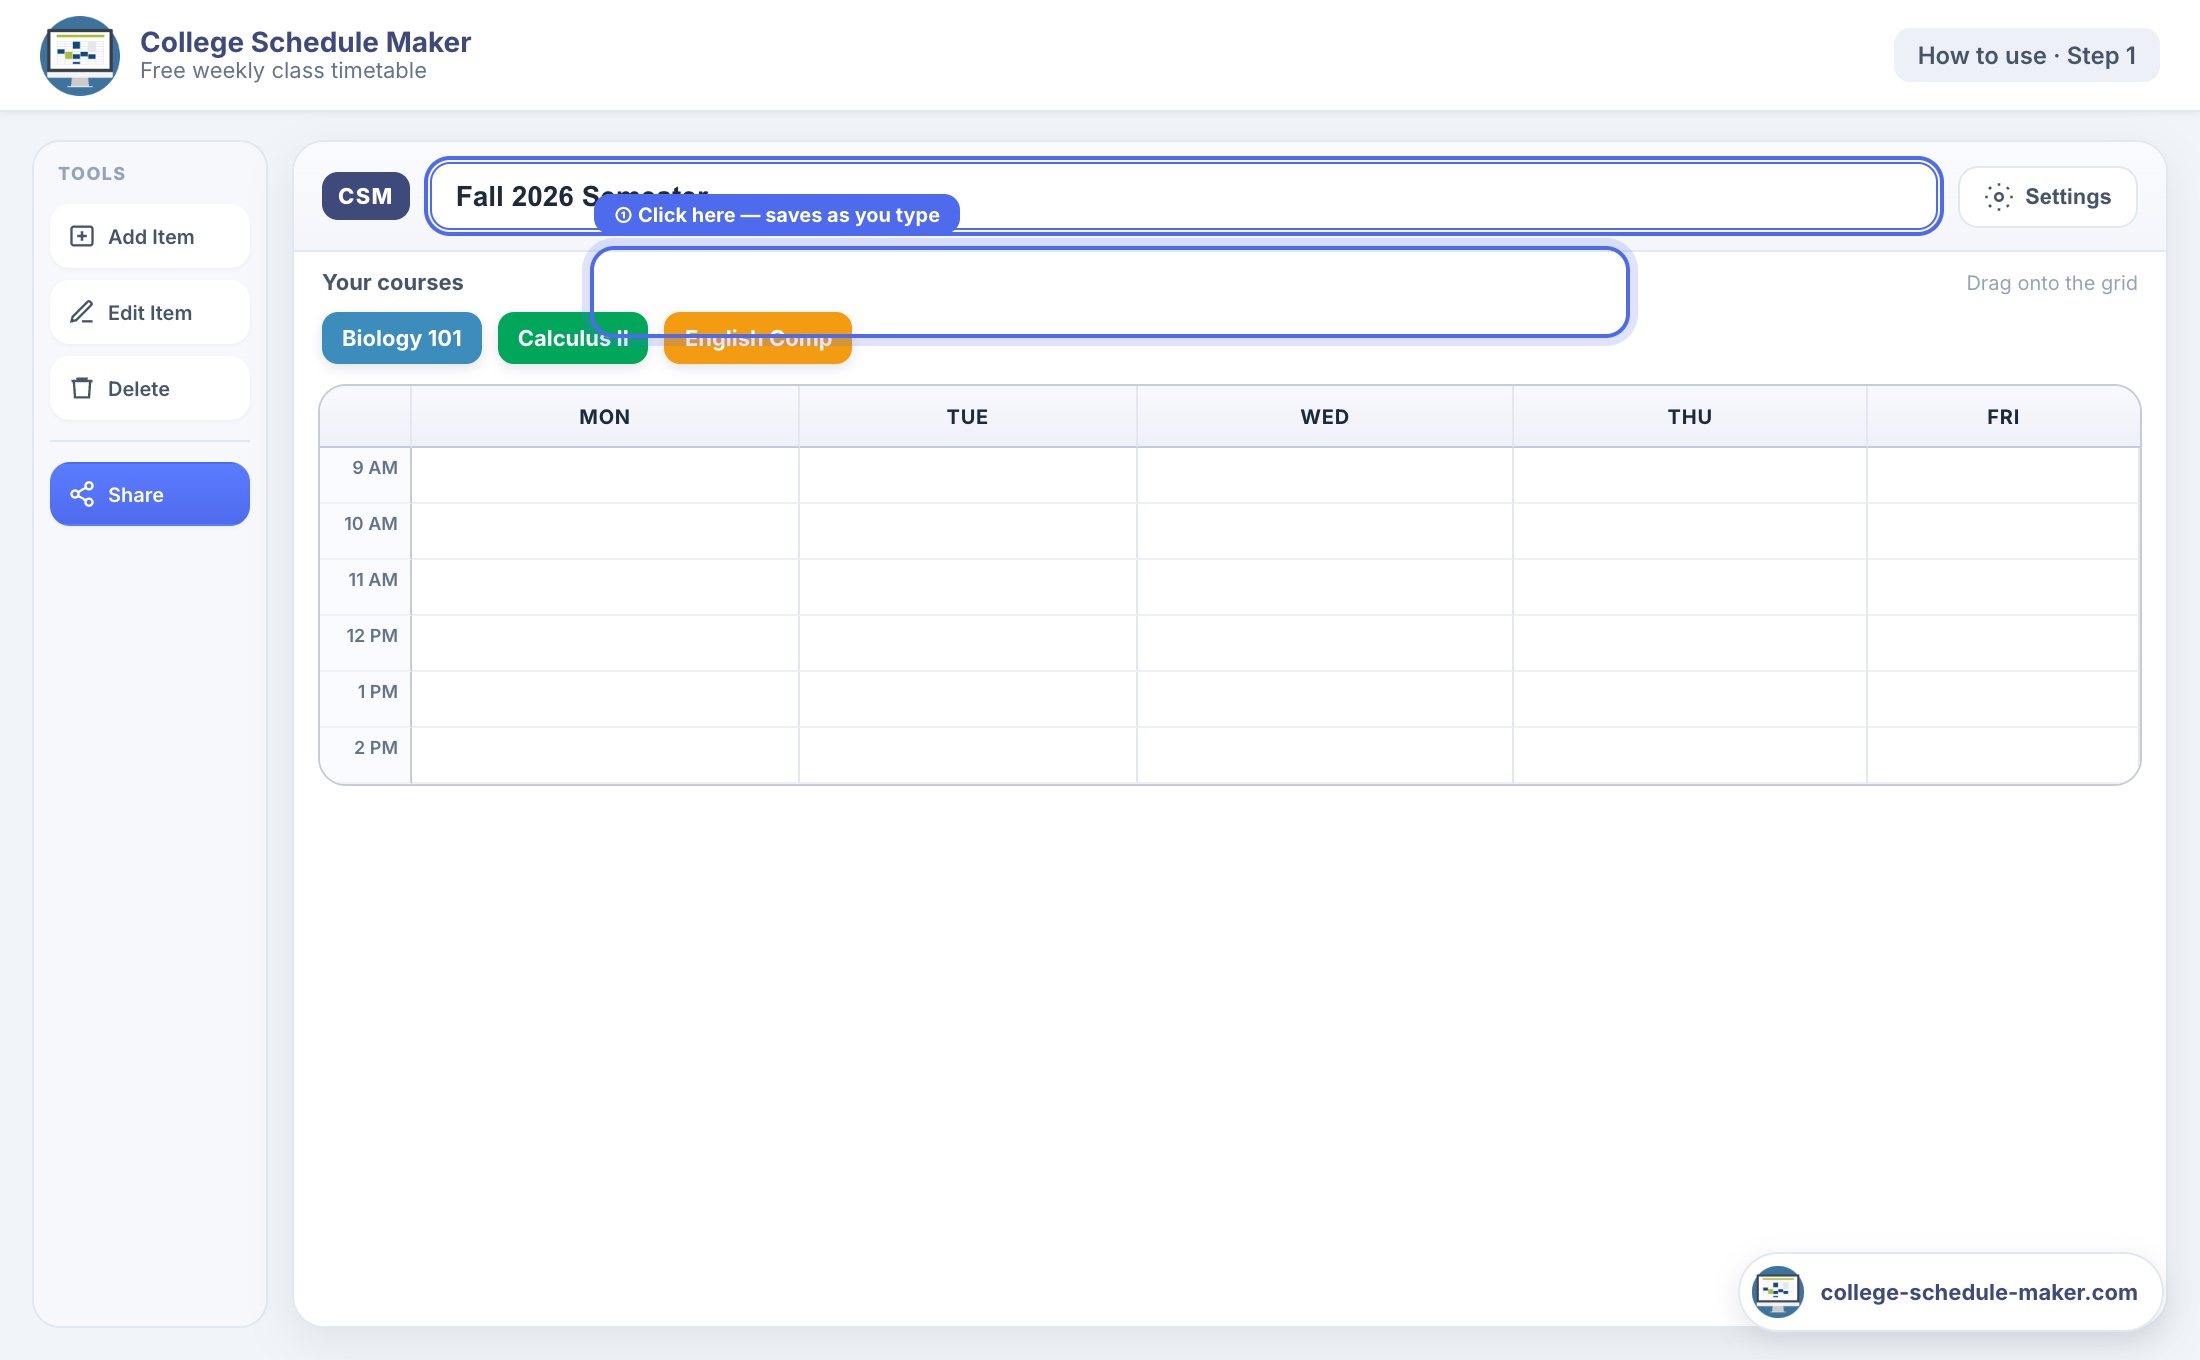Click the 'Free weekly class timetable' subtitle
Screen dimensions: 2200x1360
point(283,71)
